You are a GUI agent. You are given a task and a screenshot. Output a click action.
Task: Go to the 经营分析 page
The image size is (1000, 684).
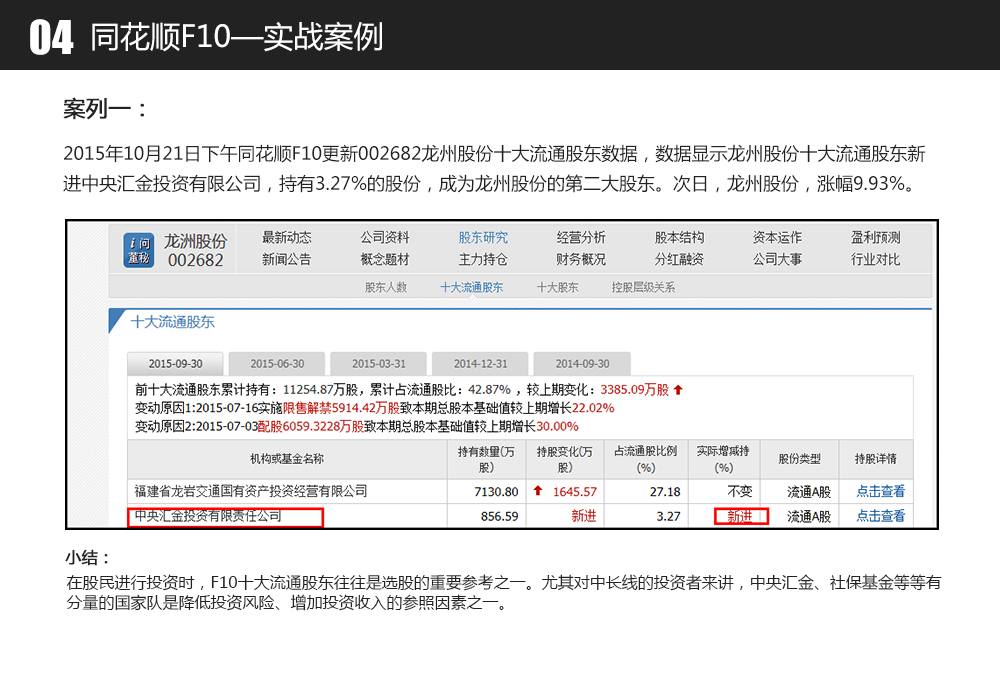(x=581, y=238)
